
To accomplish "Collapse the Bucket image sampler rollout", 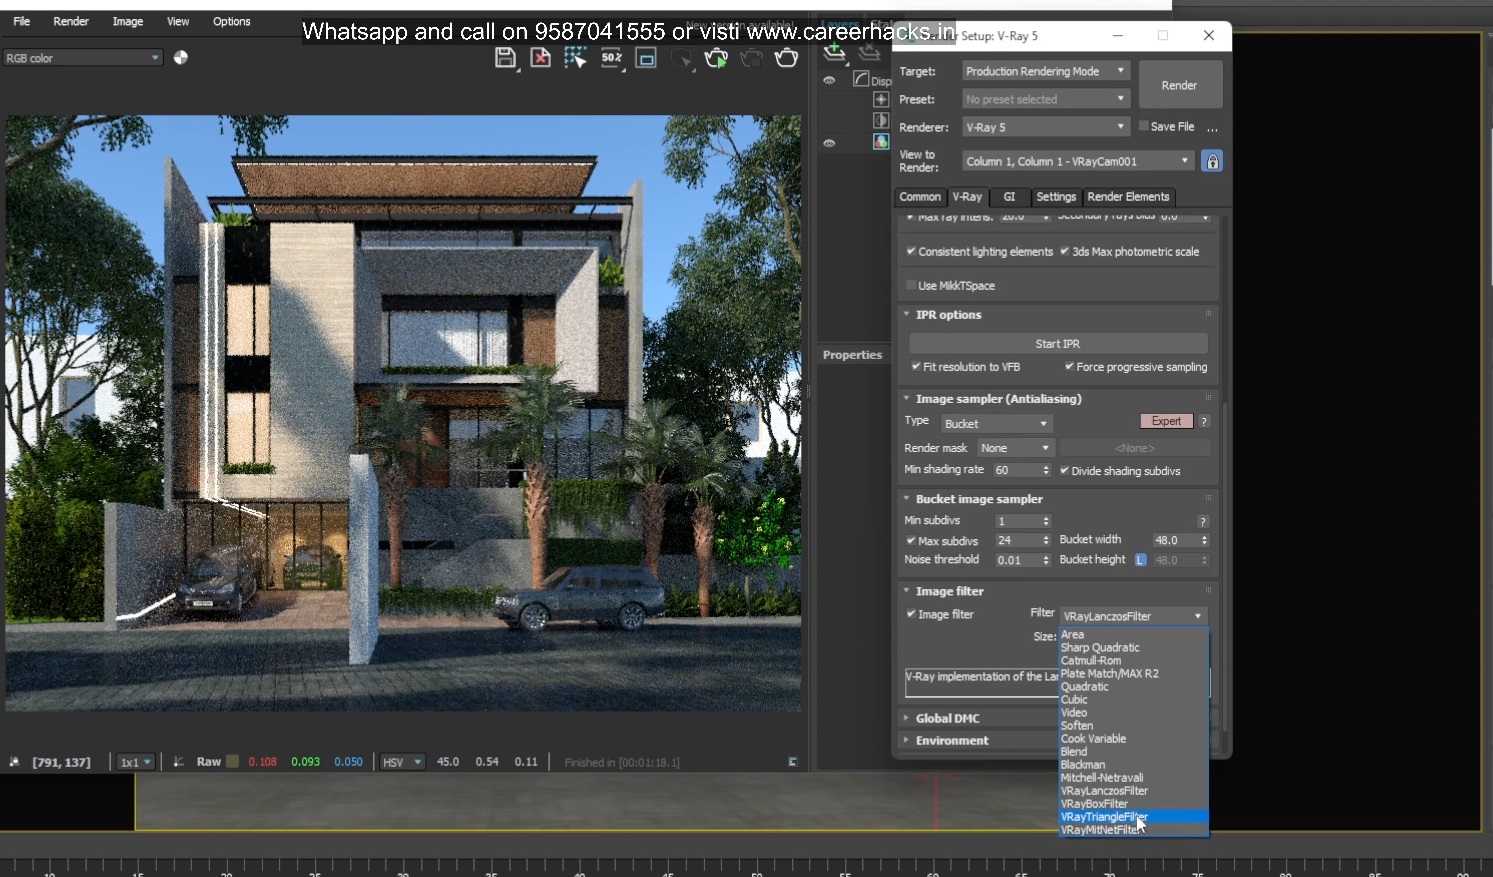I will click(906, 498).
